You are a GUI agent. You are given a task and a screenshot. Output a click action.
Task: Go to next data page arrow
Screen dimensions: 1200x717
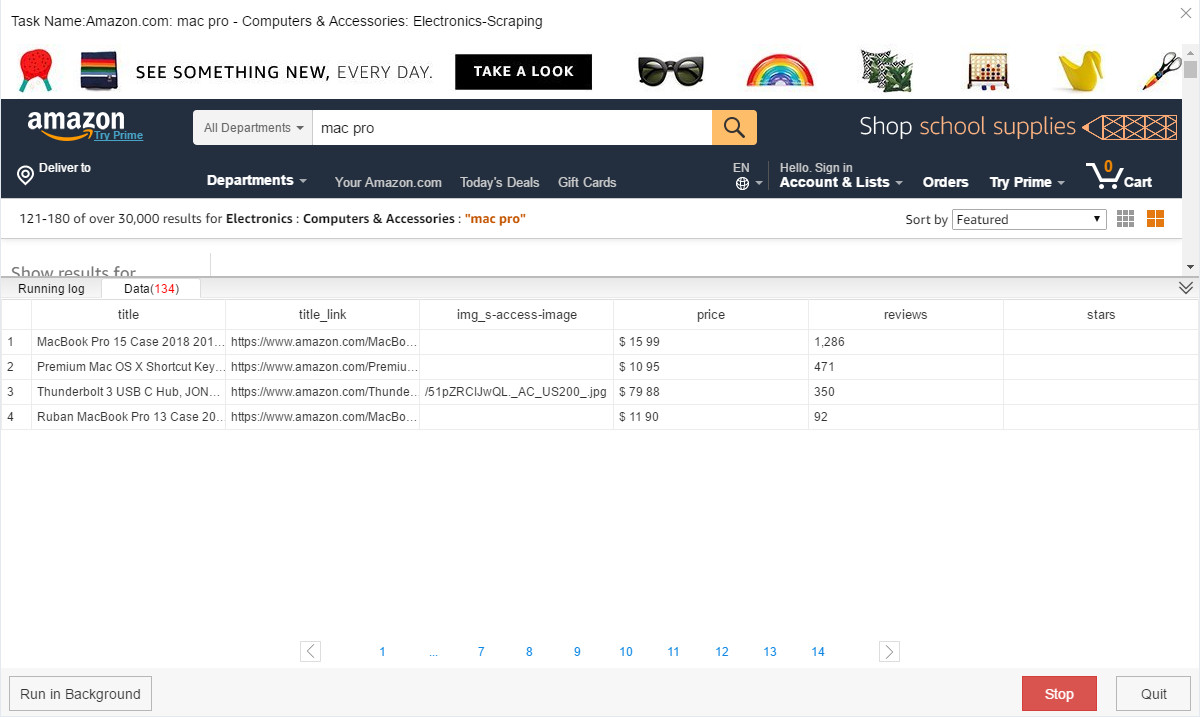click(x=889, y=652)
